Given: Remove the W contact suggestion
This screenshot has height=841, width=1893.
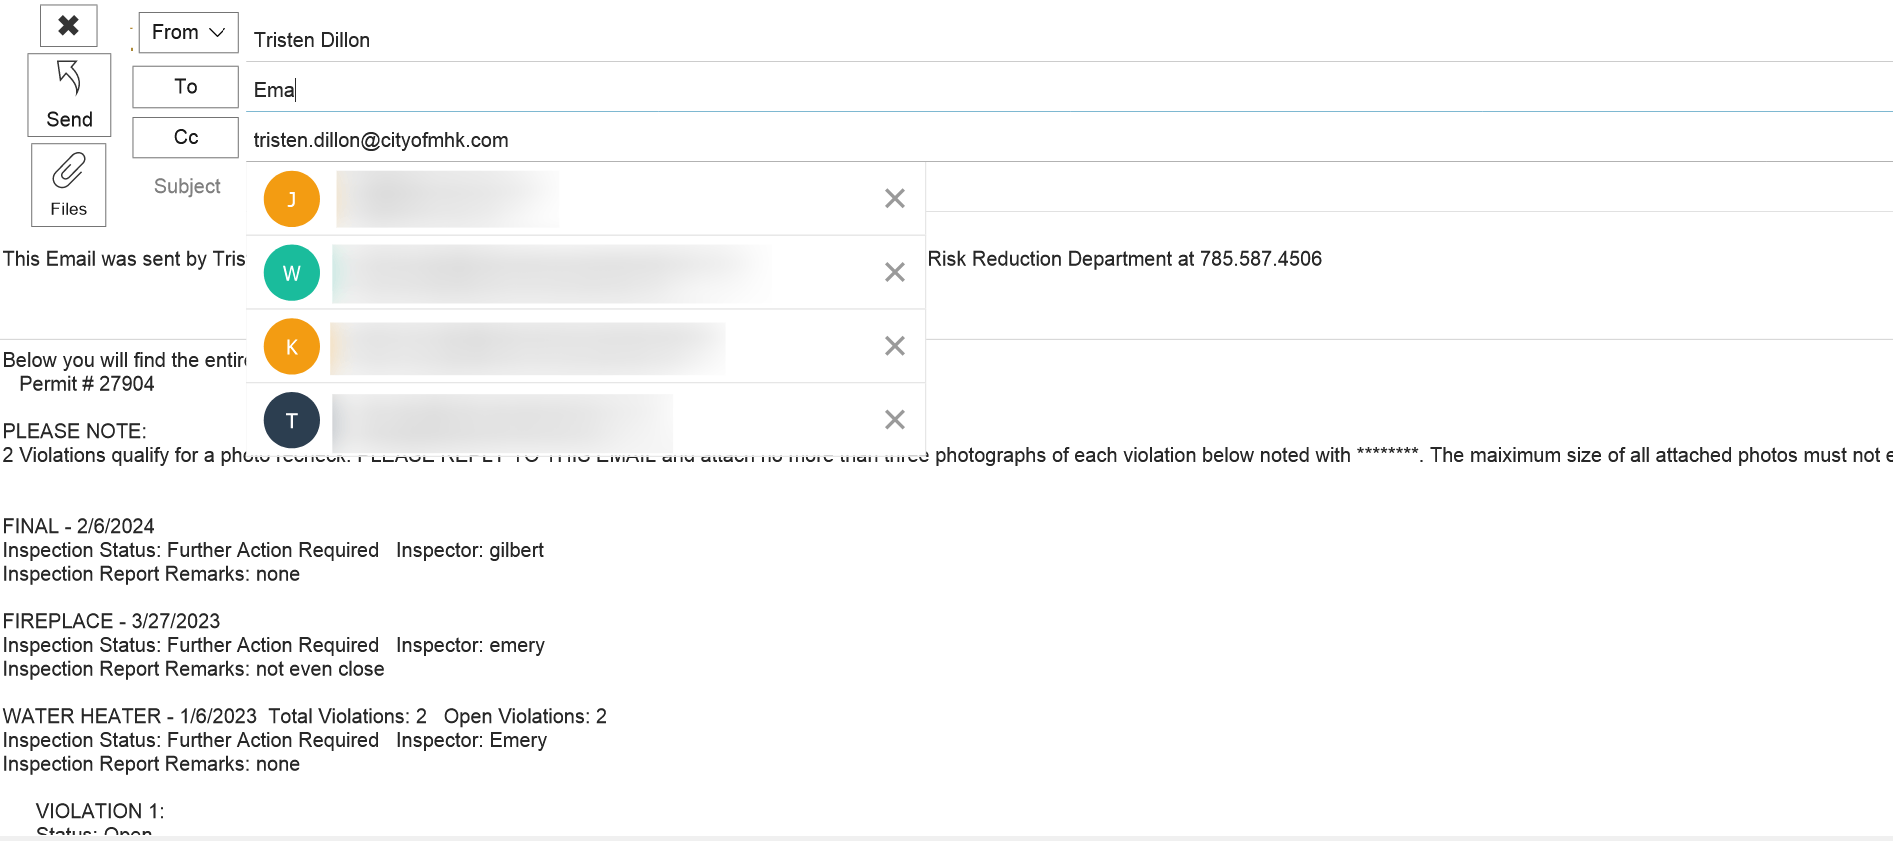Looking at the screenshot, I should click(x=895, y=272).
